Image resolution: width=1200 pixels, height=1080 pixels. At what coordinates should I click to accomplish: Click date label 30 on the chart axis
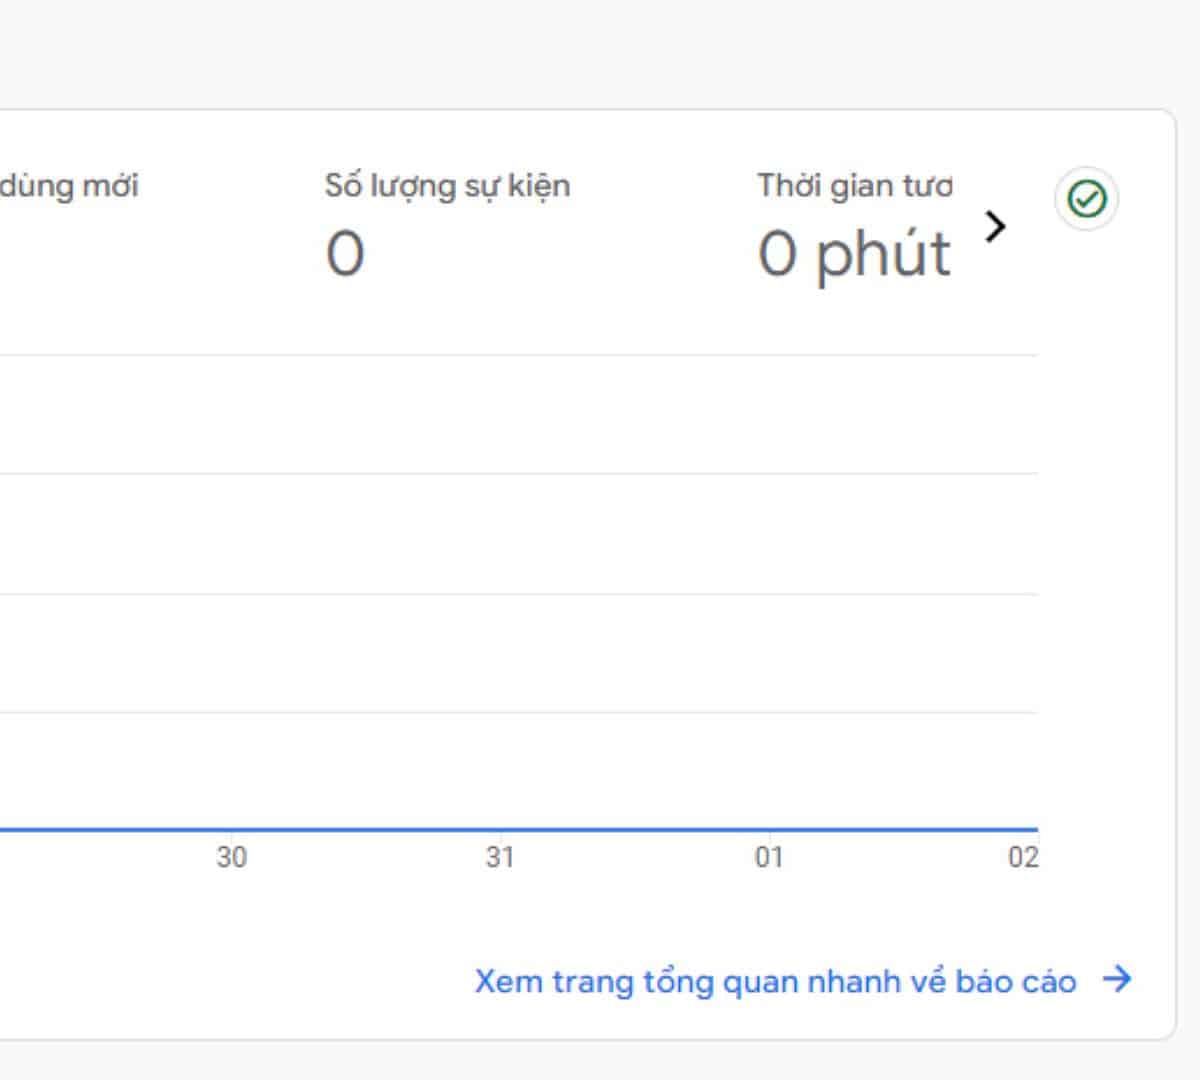coord(231,857)
